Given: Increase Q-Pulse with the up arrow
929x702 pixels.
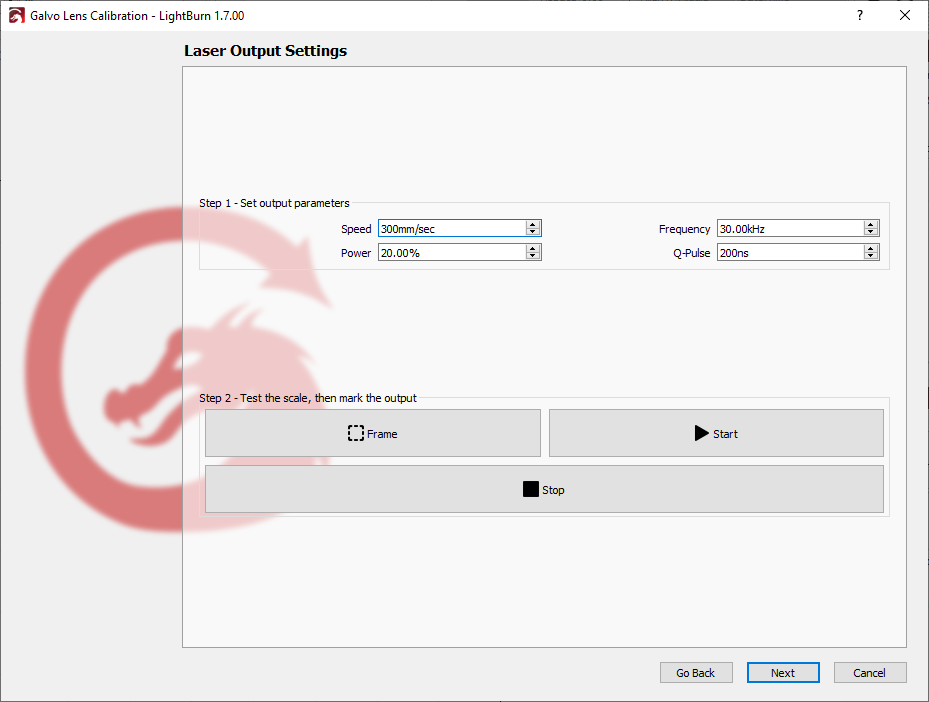Looking at the screenshot, I should tap(871, 249).
